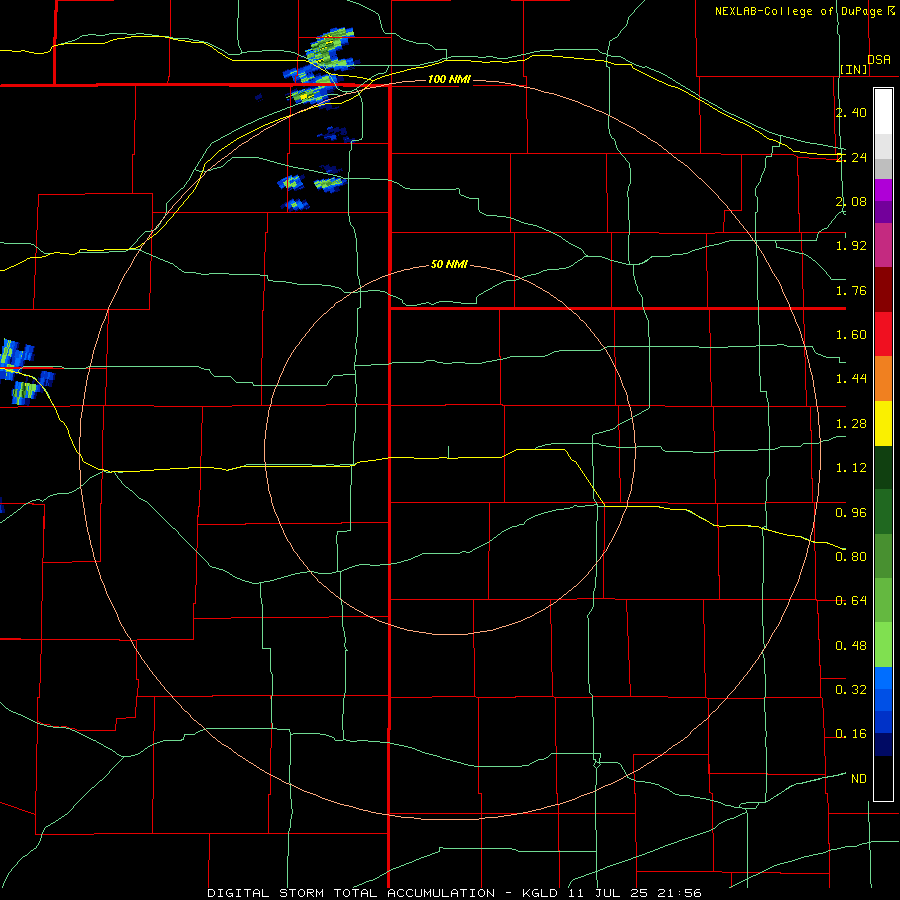Image resolution: width=900 pixels, height=900 pixels.
Task: Click the 100 NMI range ring label
Action: click(449, 79)
